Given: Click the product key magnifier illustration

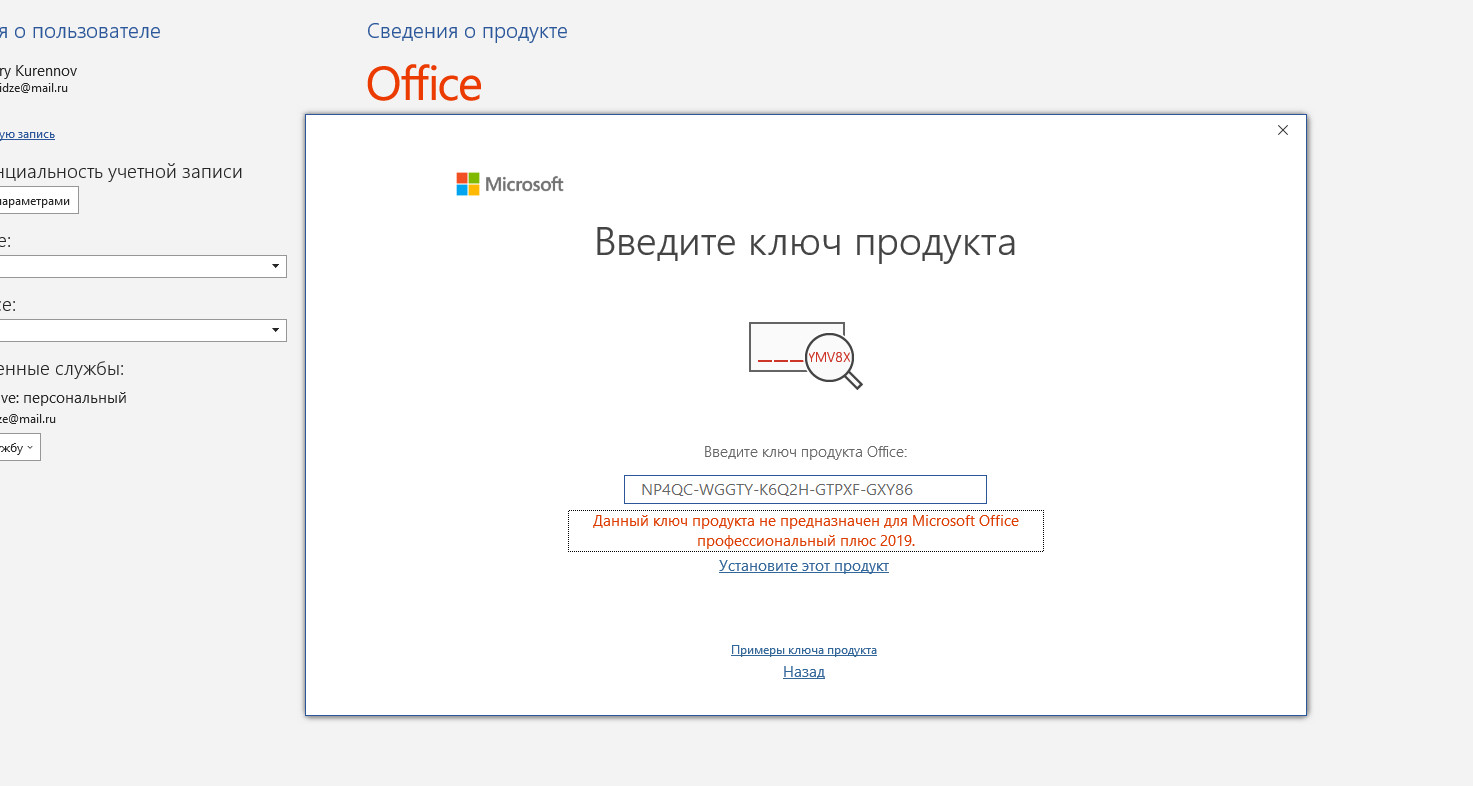Looking at the screenshot, I should 806,355.
